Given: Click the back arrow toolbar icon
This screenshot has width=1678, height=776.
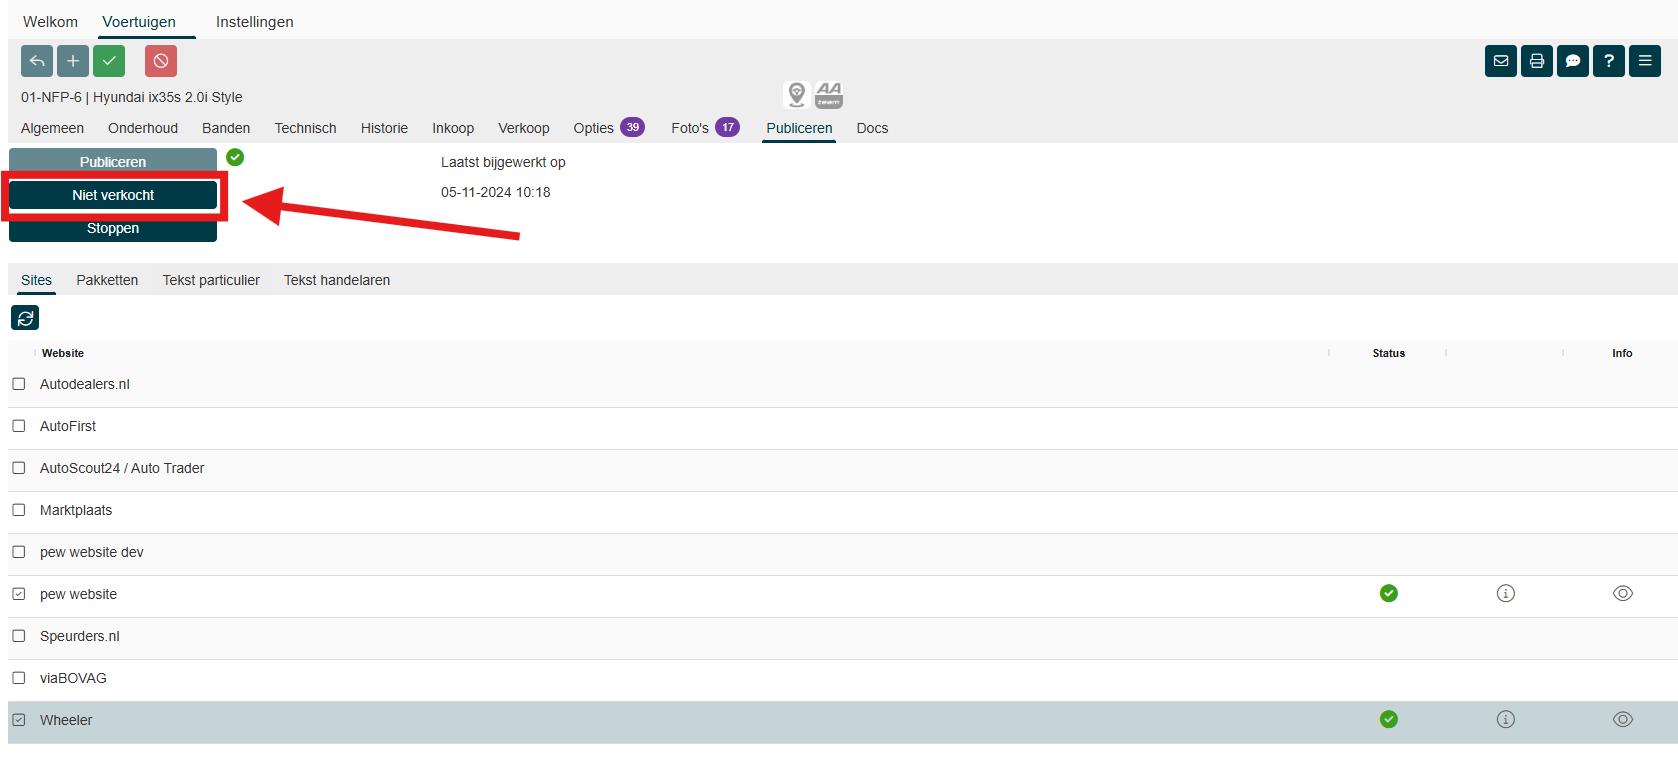Looking at the screenshot, I should [x=37, y=61].
